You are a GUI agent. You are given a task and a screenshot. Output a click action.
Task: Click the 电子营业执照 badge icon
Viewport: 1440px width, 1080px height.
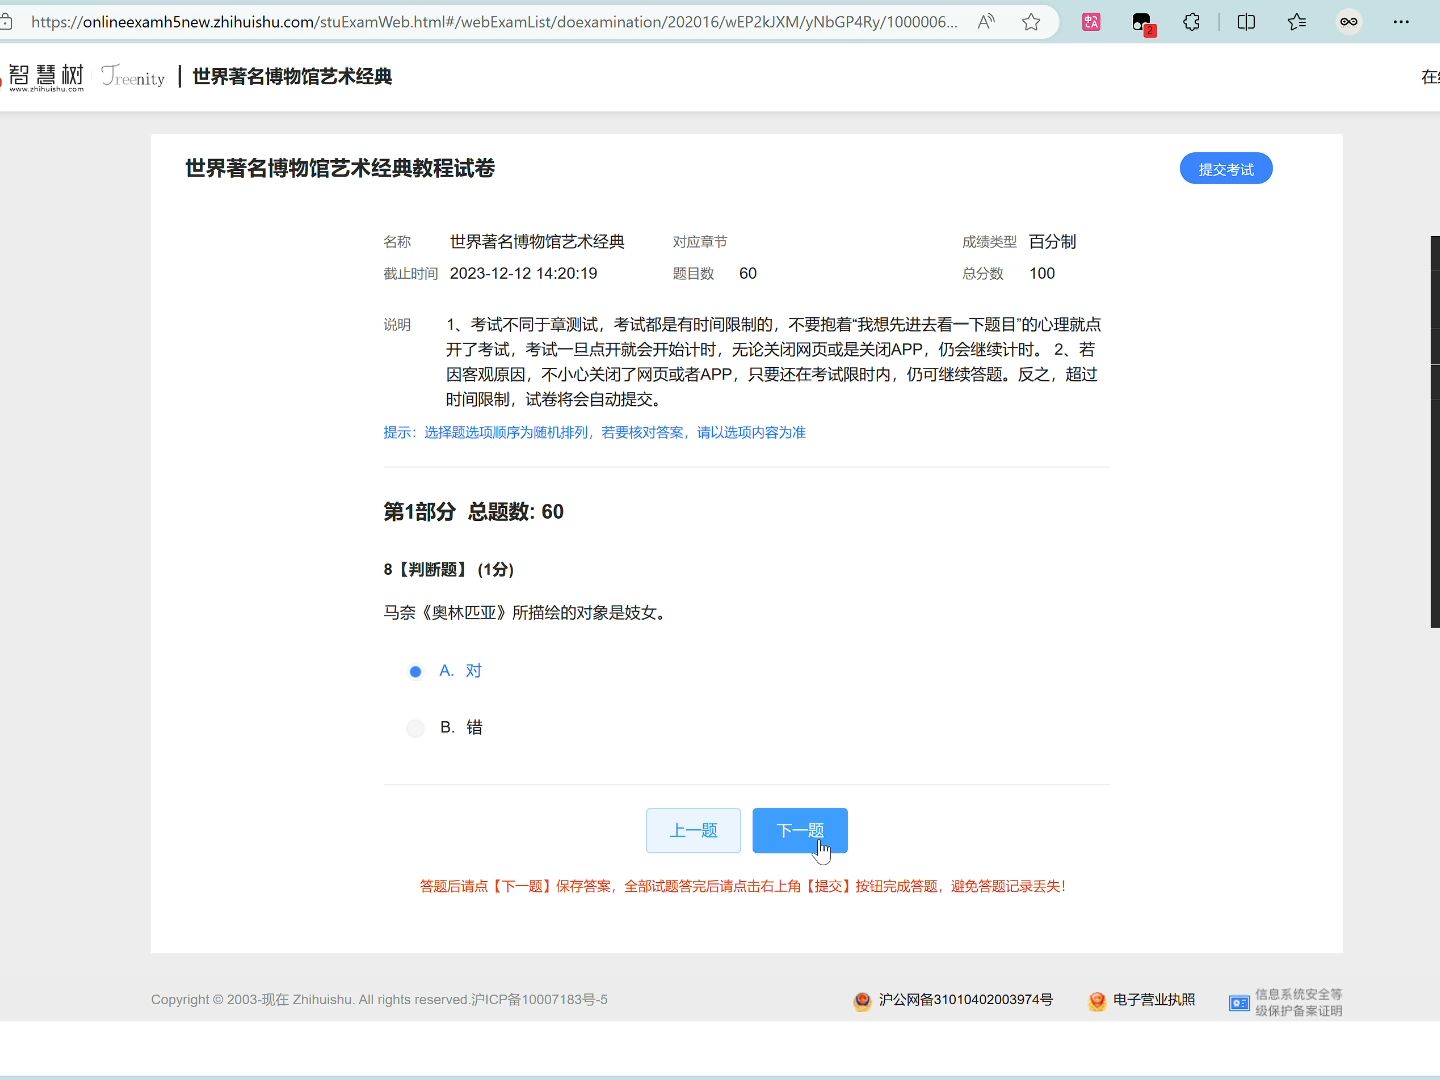[x=1097, y=1001]
